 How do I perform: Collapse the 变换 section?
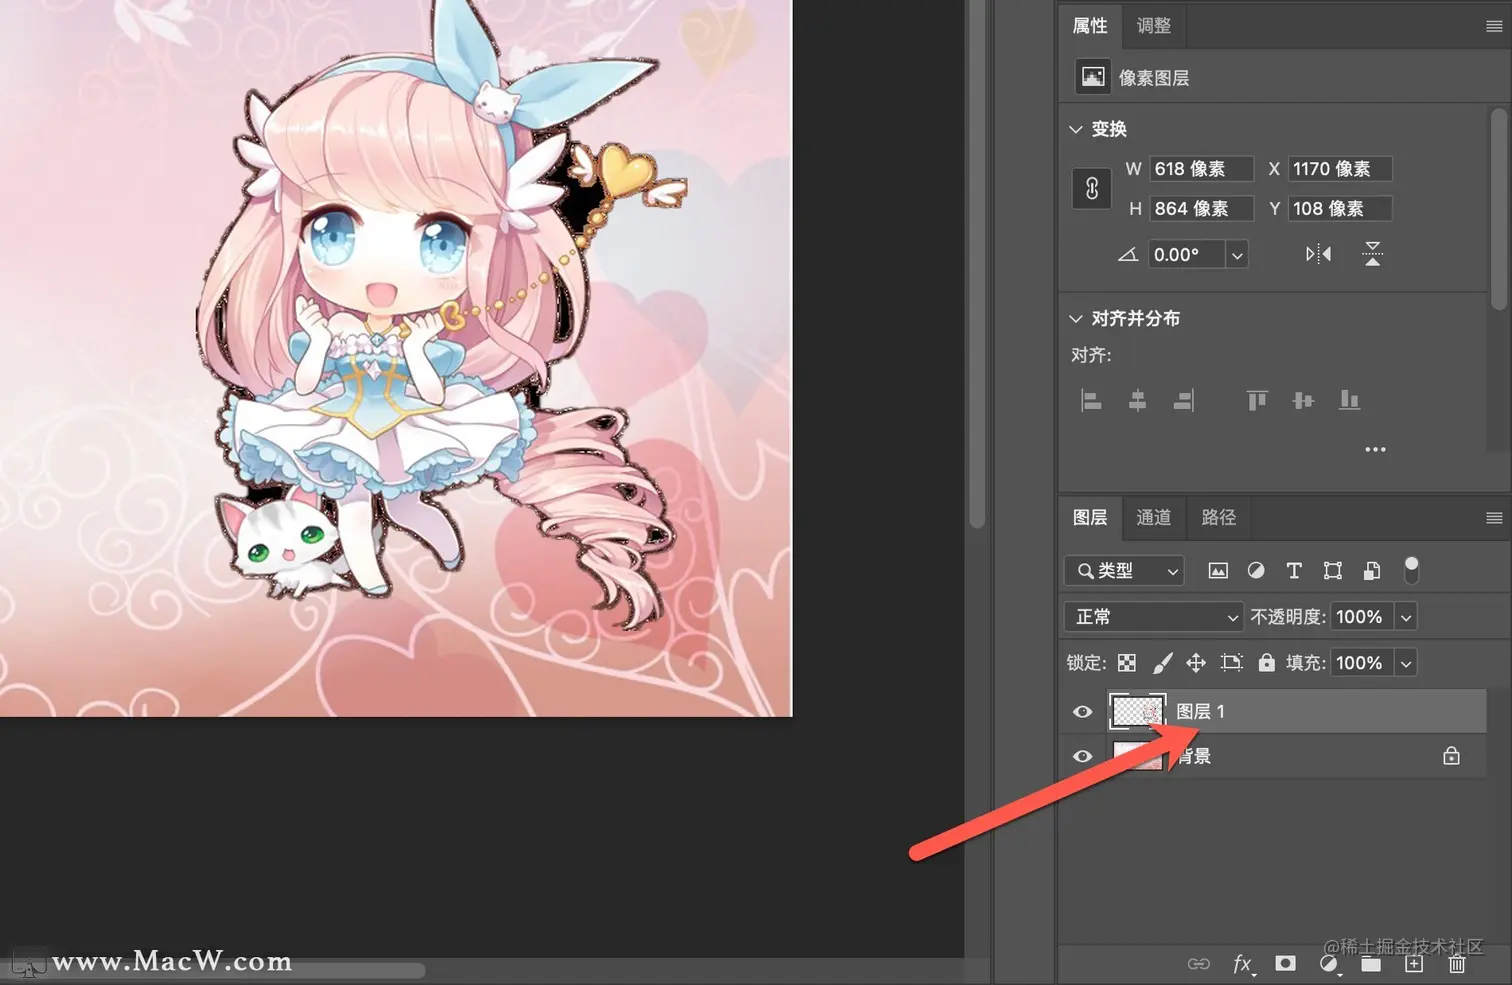(1076, 129)
